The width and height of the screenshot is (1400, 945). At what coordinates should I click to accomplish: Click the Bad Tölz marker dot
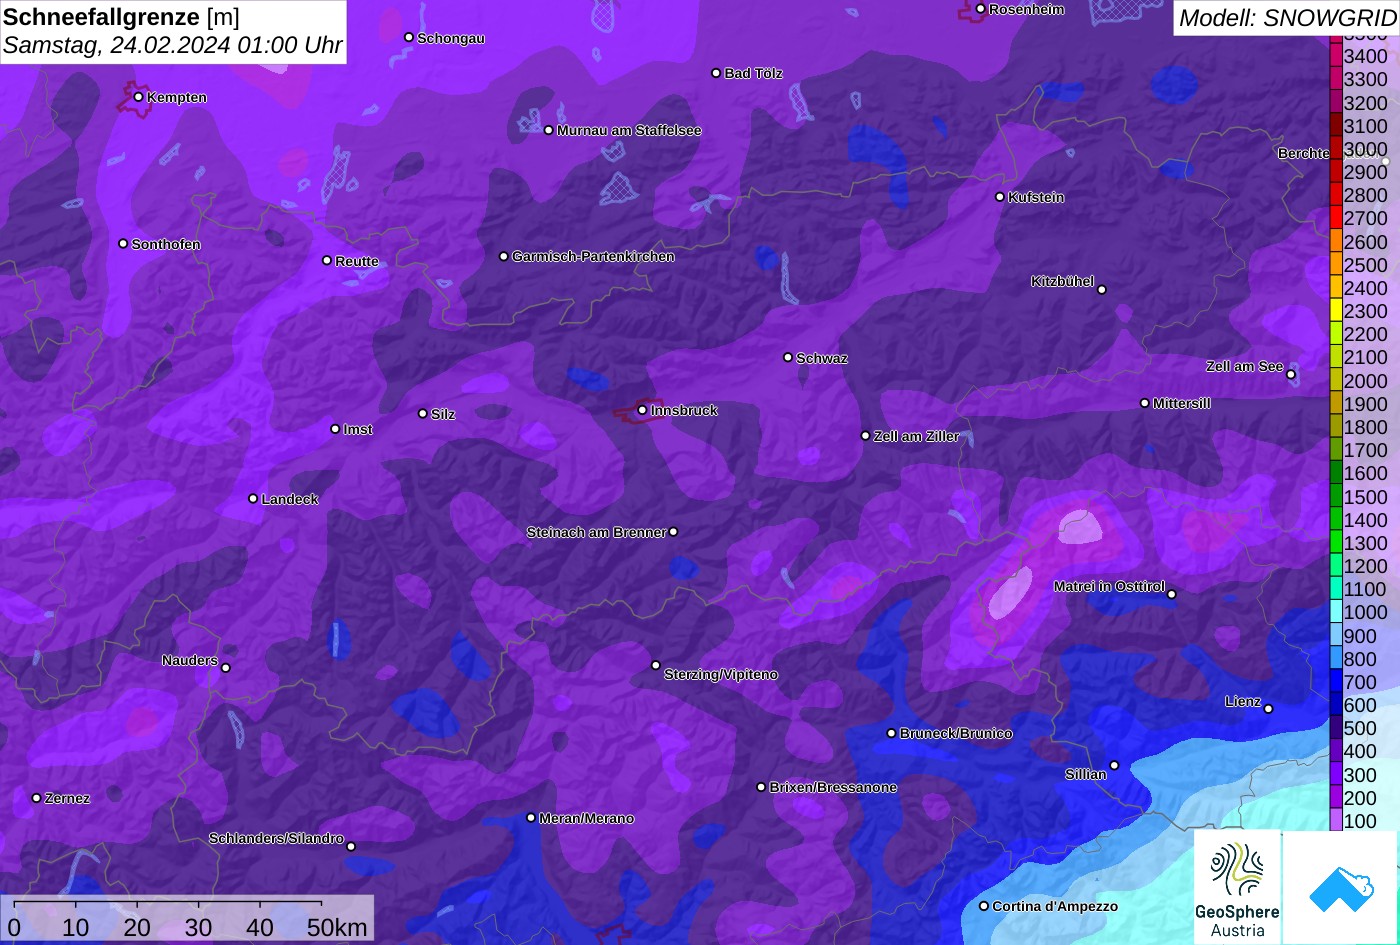[716, 73]
